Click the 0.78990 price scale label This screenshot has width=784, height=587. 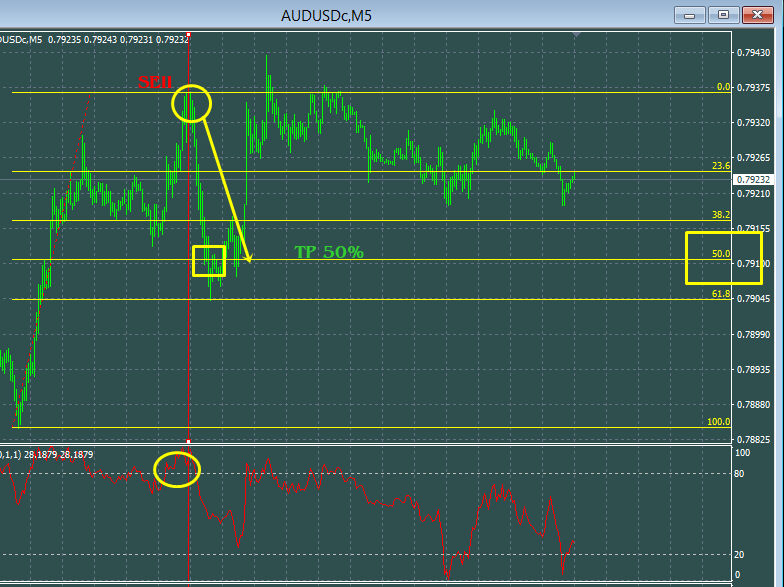click(754, 334)
